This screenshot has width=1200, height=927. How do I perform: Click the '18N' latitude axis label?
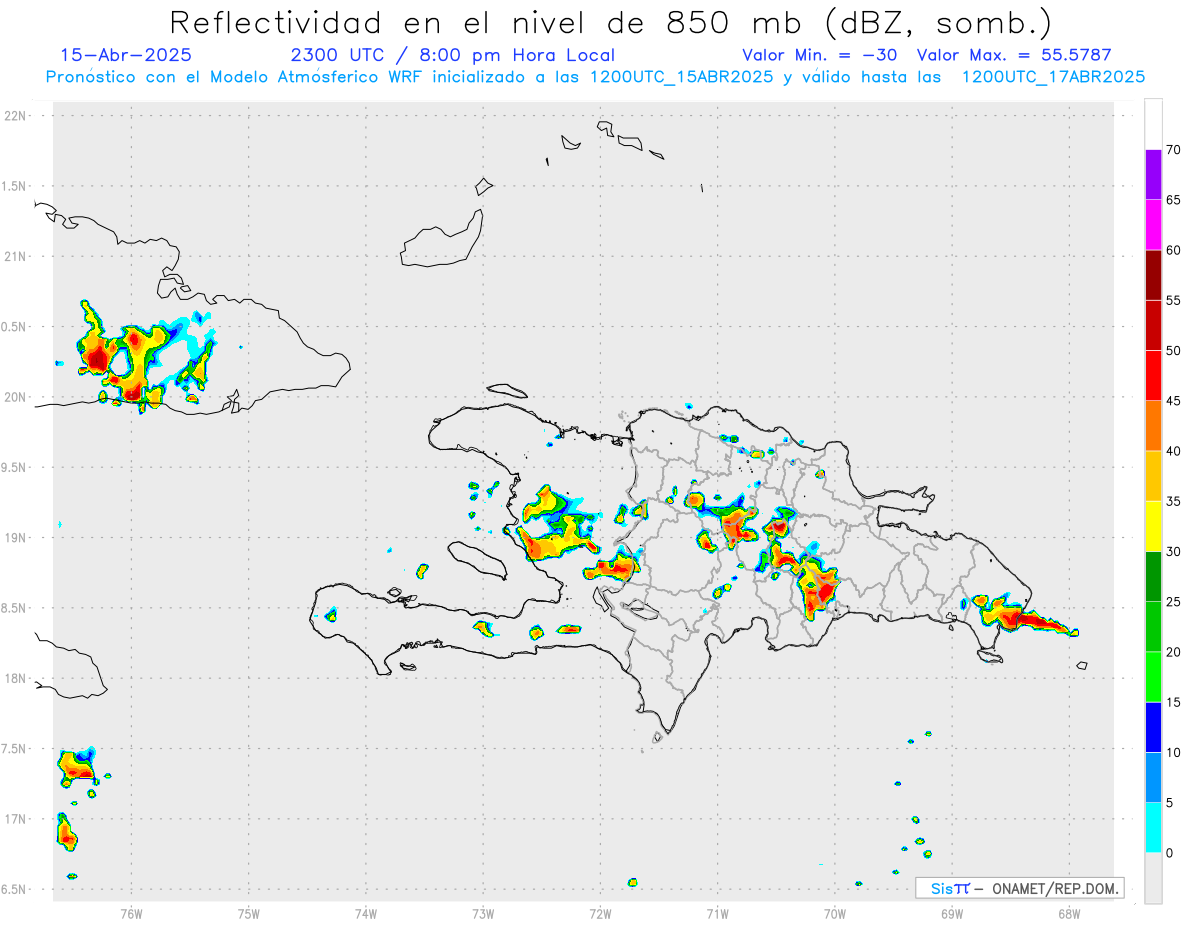(x=17, y=678)
